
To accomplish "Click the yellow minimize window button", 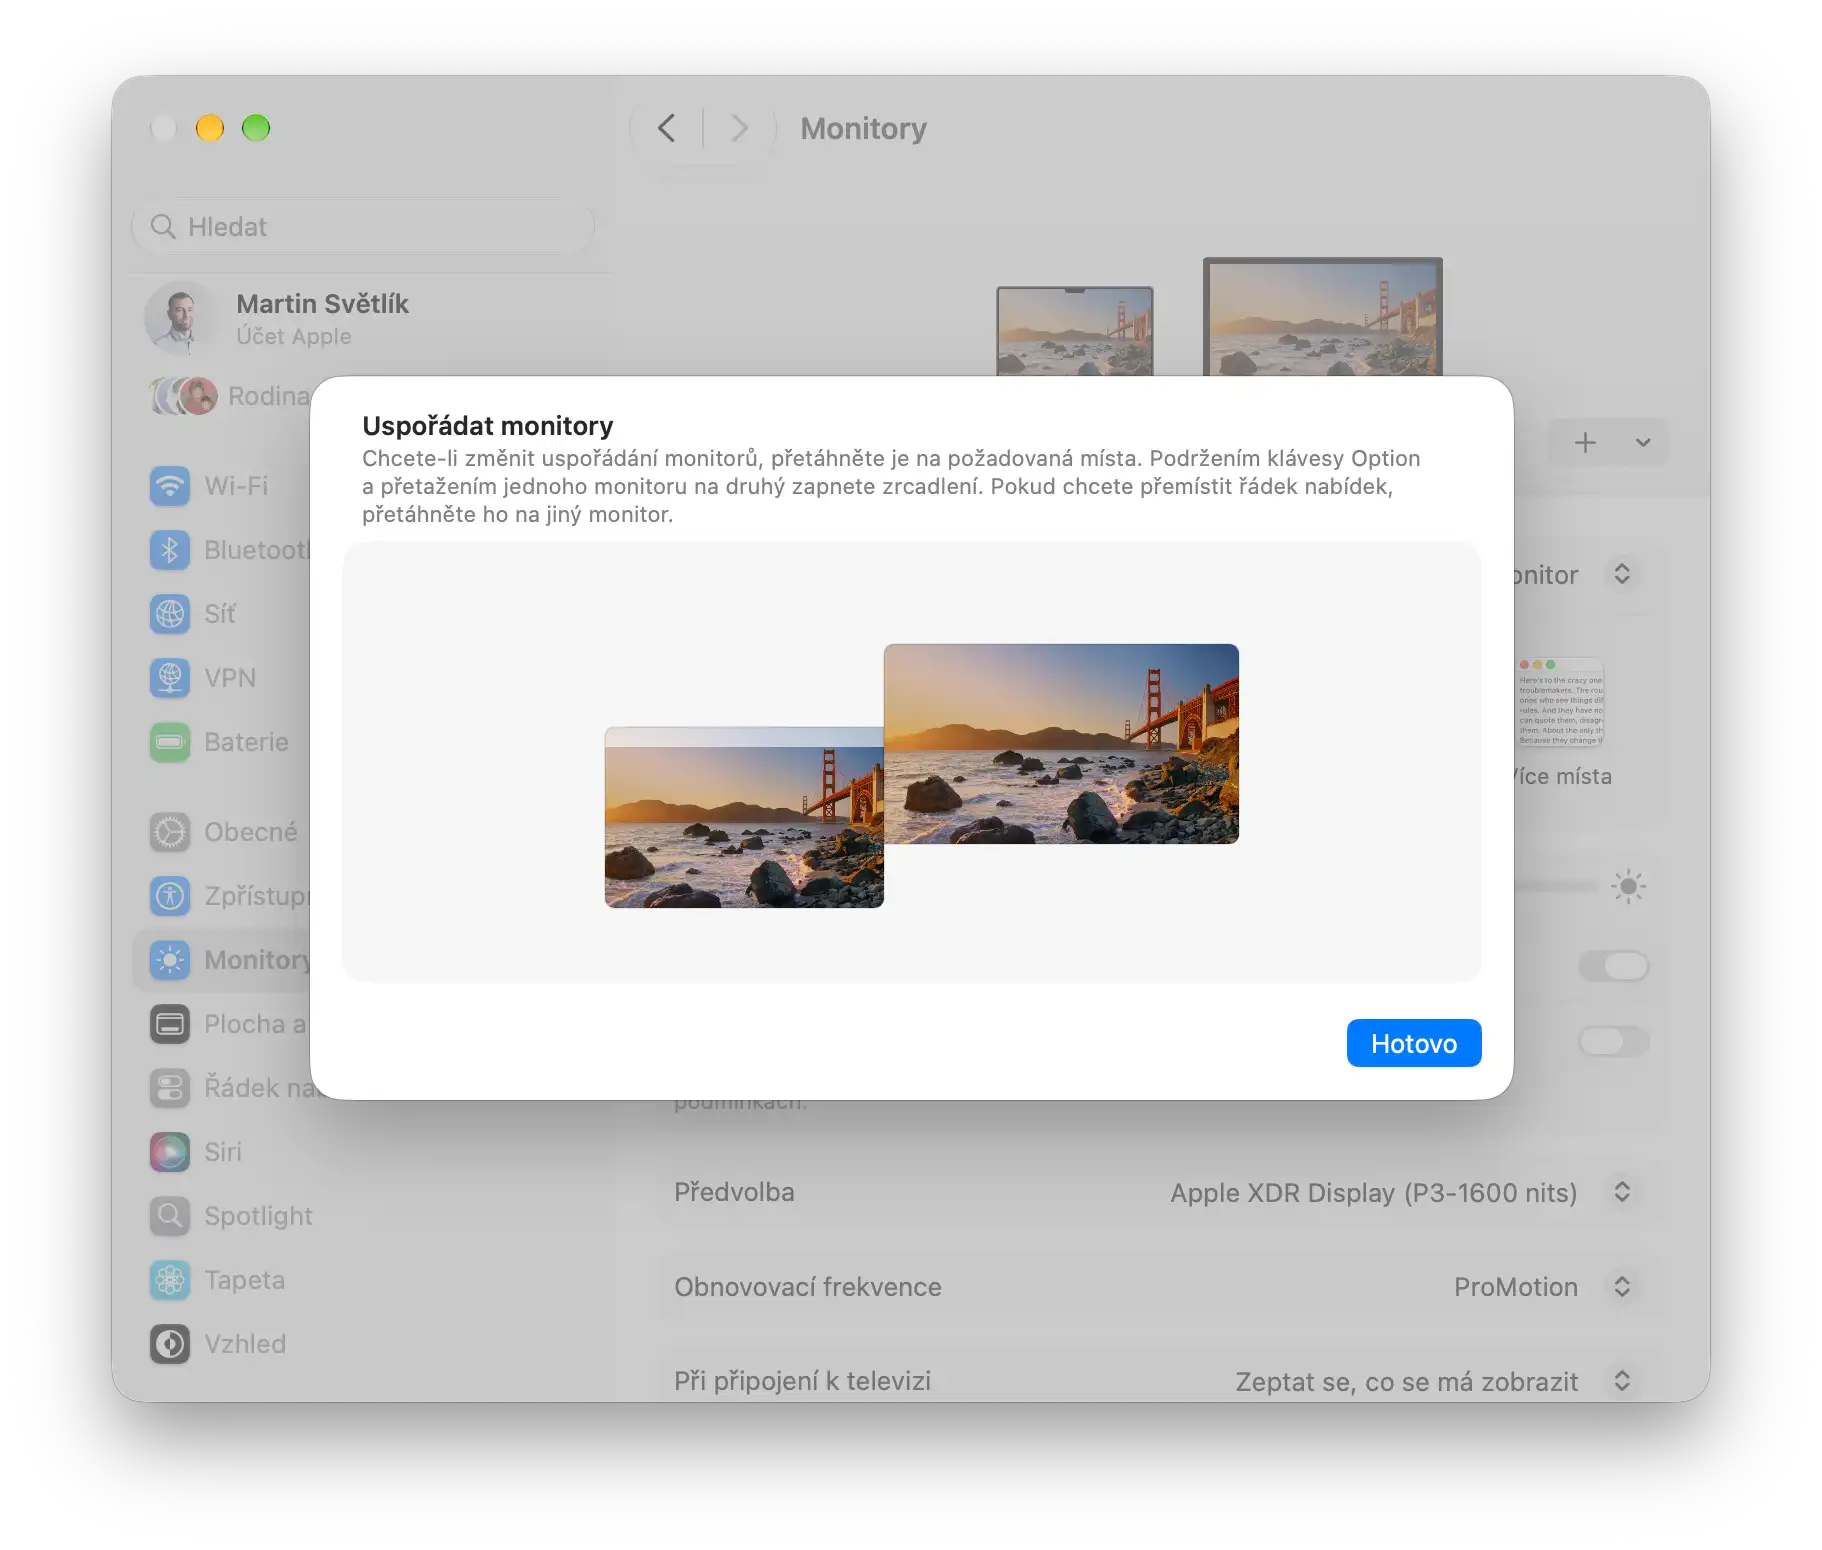I will [x=210, y=128].
